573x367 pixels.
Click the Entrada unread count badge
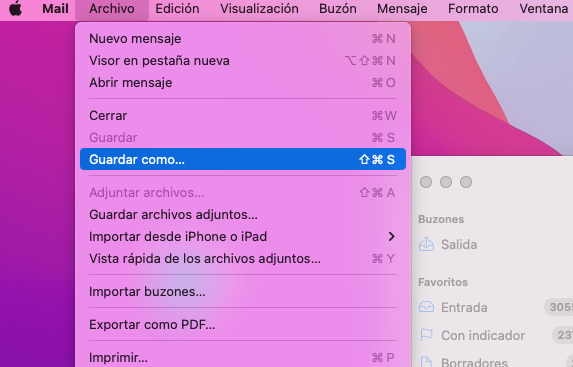(x=559, y=307)
